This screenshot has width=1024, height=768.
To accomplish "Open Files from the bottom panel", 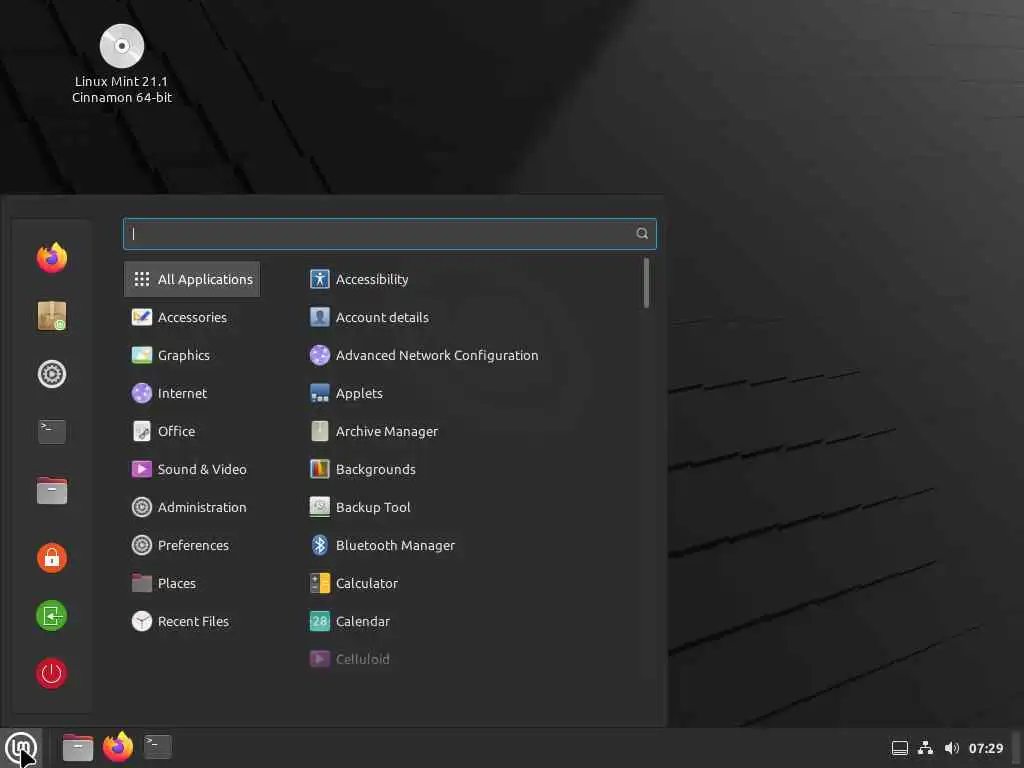I will (78, 747).
